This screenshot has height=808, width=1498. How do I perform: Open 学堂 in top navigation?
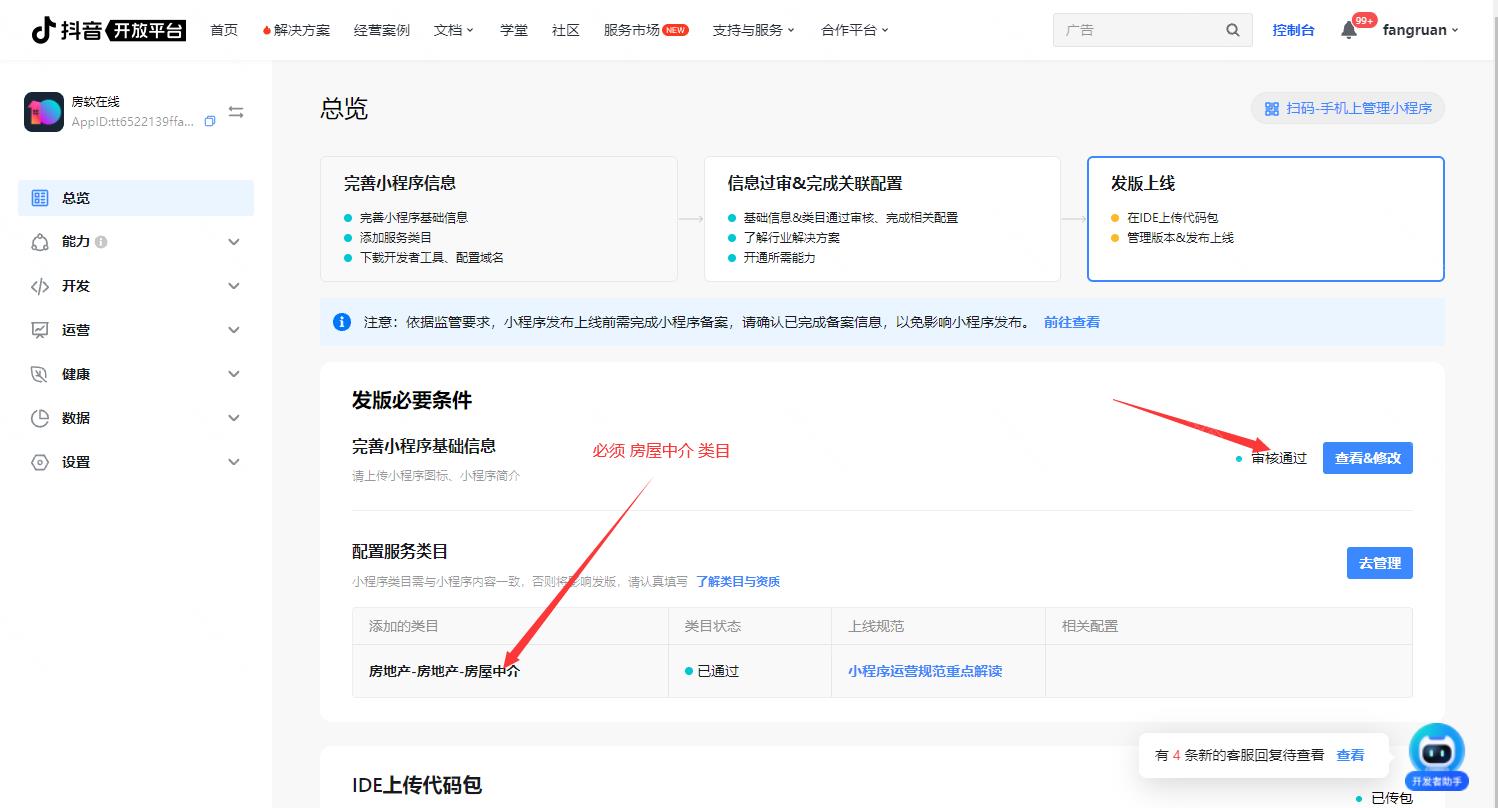point(514,30)
